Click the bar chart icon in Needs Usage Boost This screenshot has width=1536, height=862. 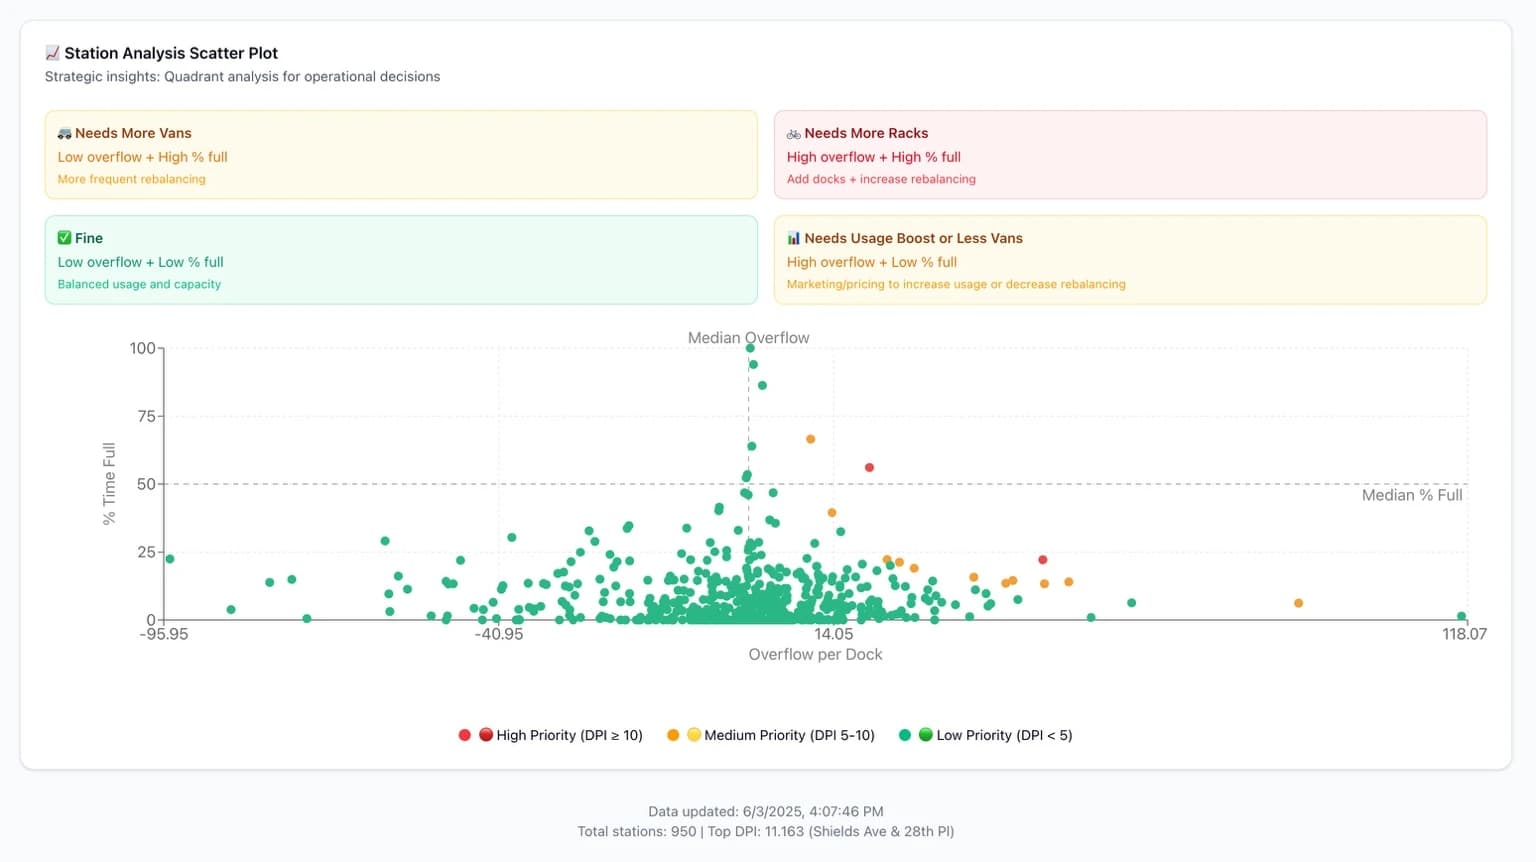(x=793, y=238)
